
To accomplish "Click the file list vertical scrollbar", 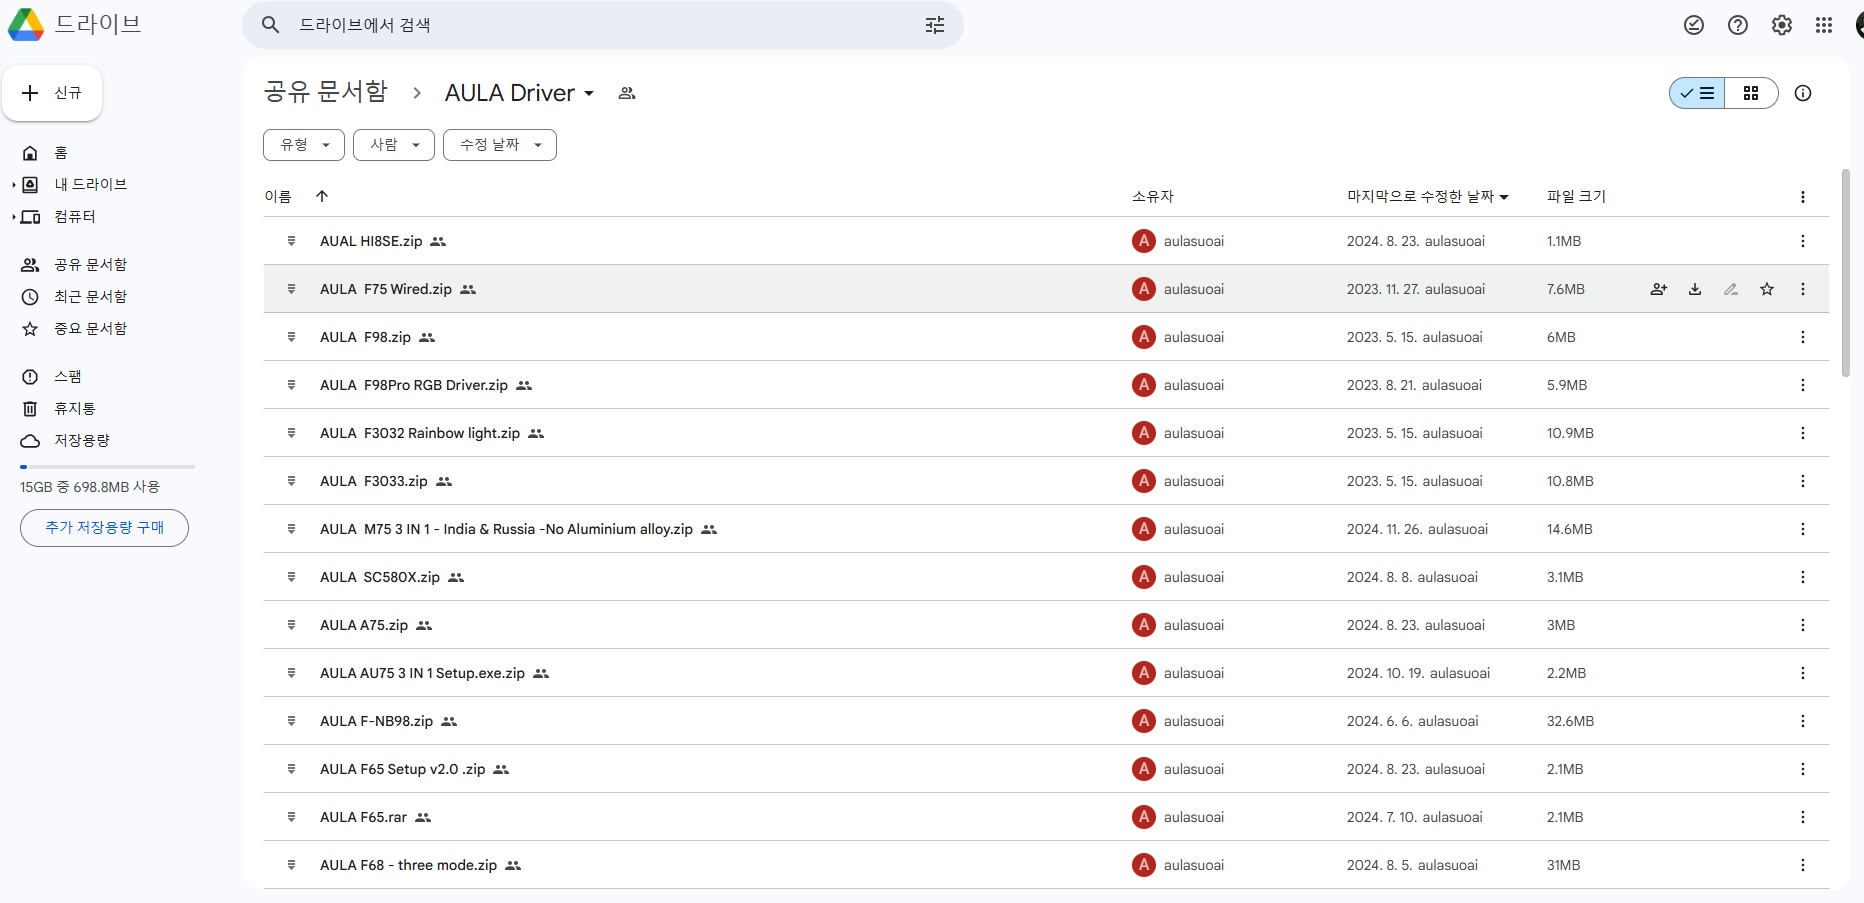I will coord(1846,273).
